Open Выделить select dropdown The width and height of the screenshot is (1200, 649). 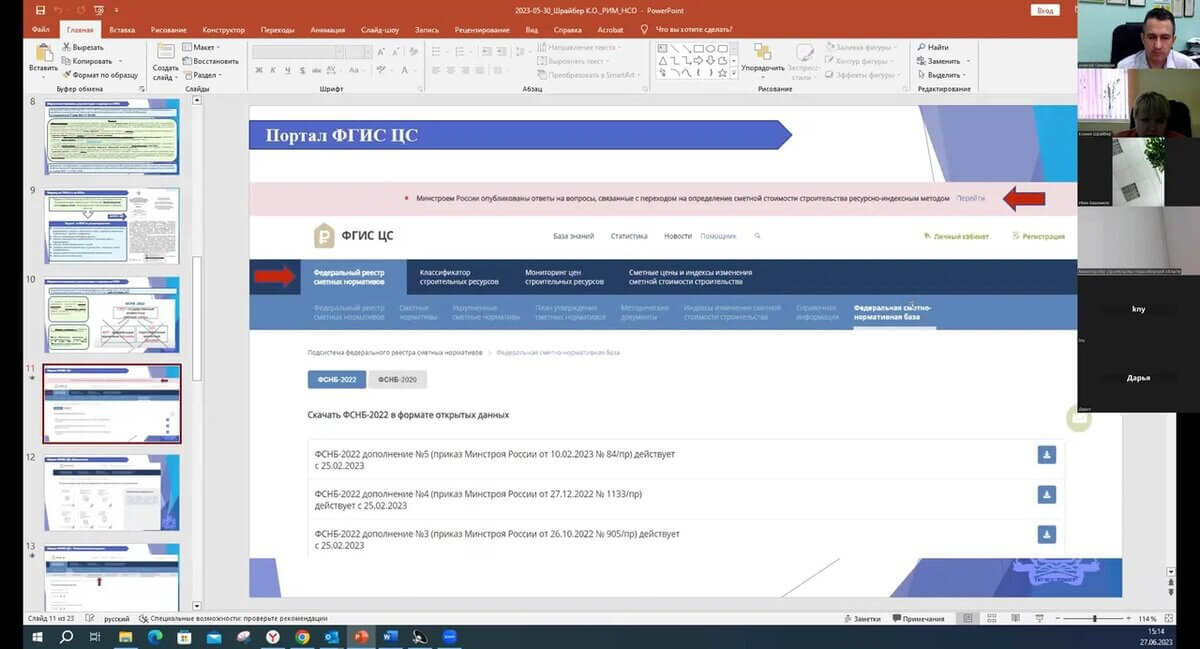point(941,75)
